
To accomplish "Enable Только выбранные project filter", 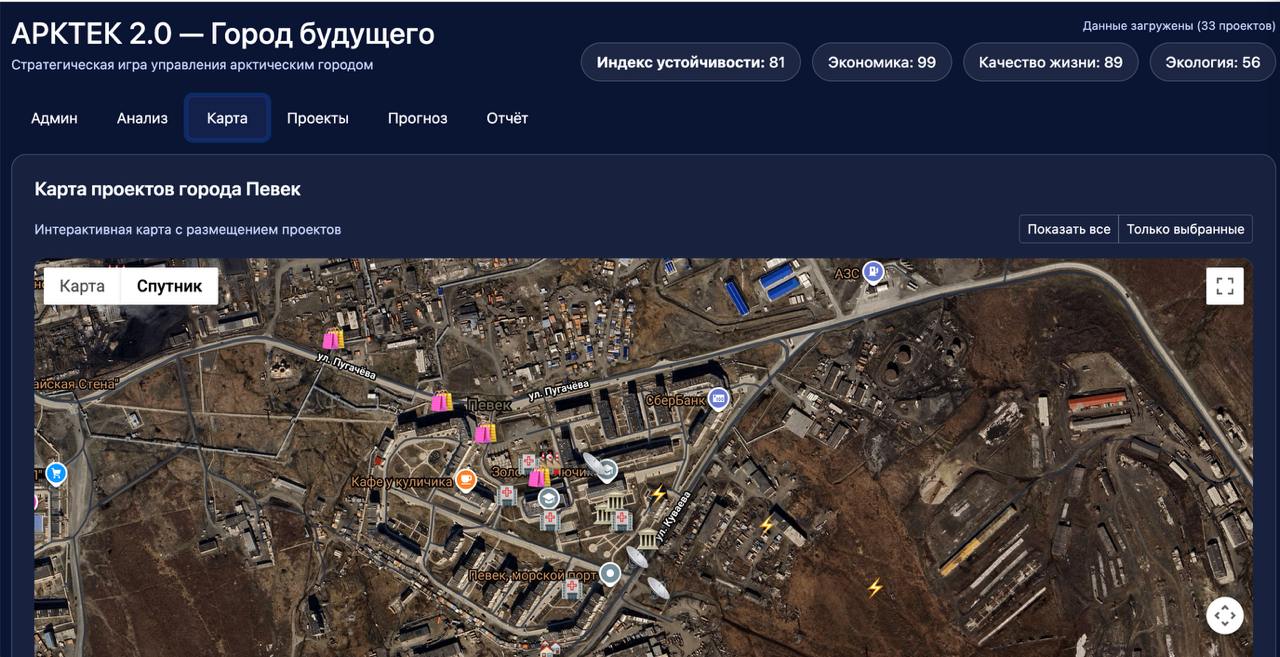I will (x=1185, y=229).
